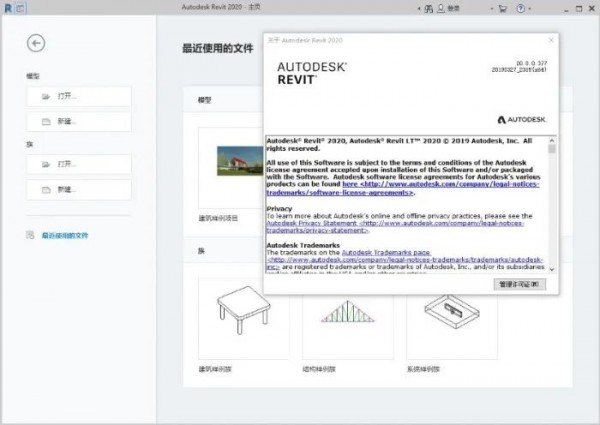
Task: Open the Autodesk Privacy Statement link
Action: (x=395, y=227)
